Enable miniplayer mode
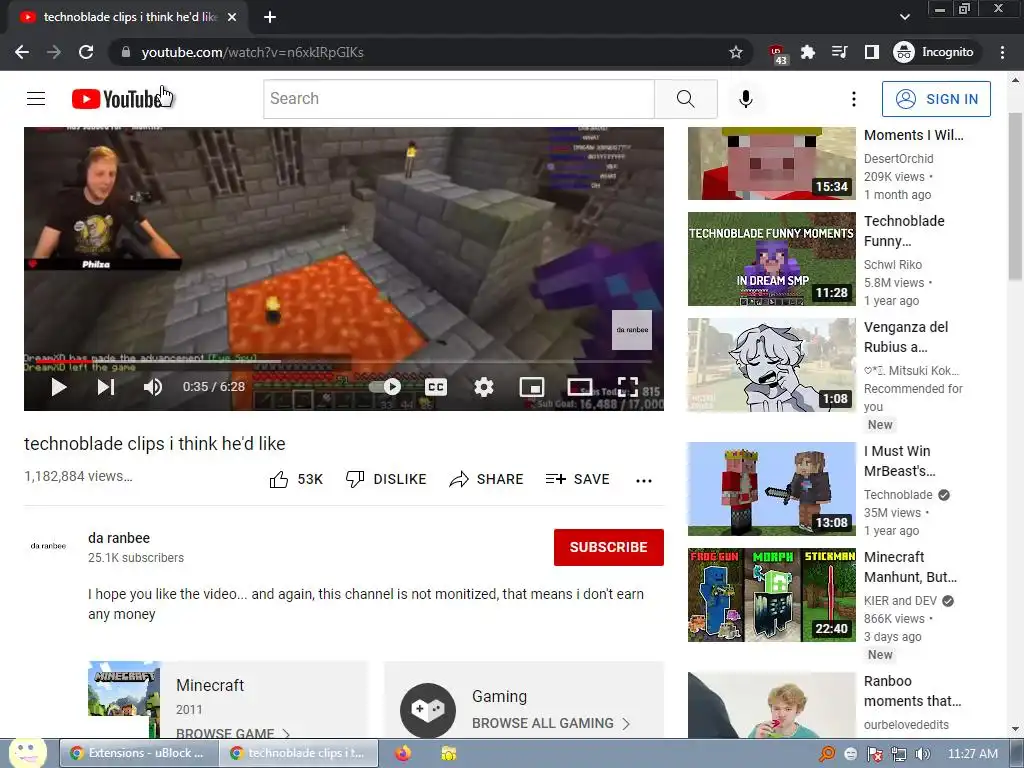Image resolution: width=1024 pixels, height=768 pixels. [532, 387]
